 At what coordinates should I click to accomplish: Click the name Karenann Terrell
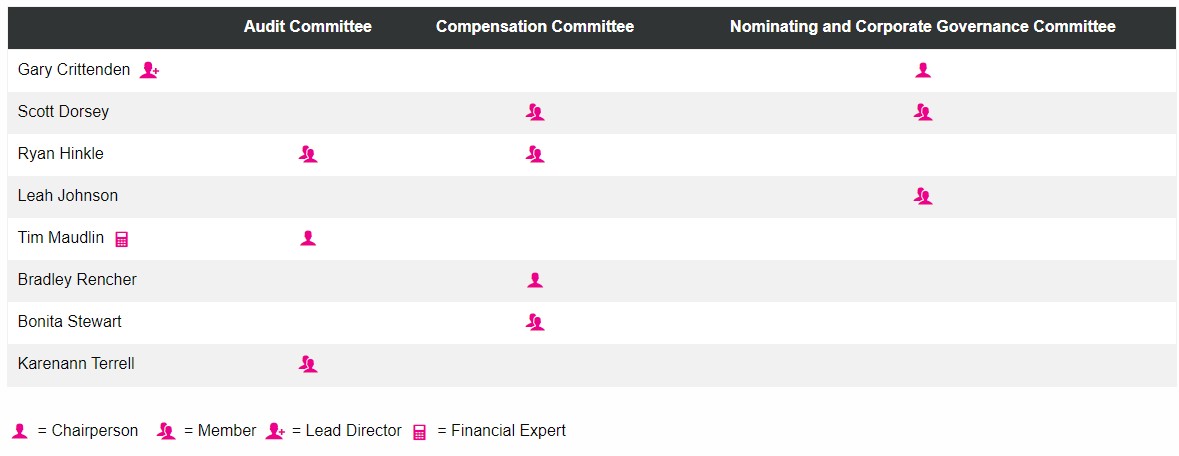tap(76, 364)
